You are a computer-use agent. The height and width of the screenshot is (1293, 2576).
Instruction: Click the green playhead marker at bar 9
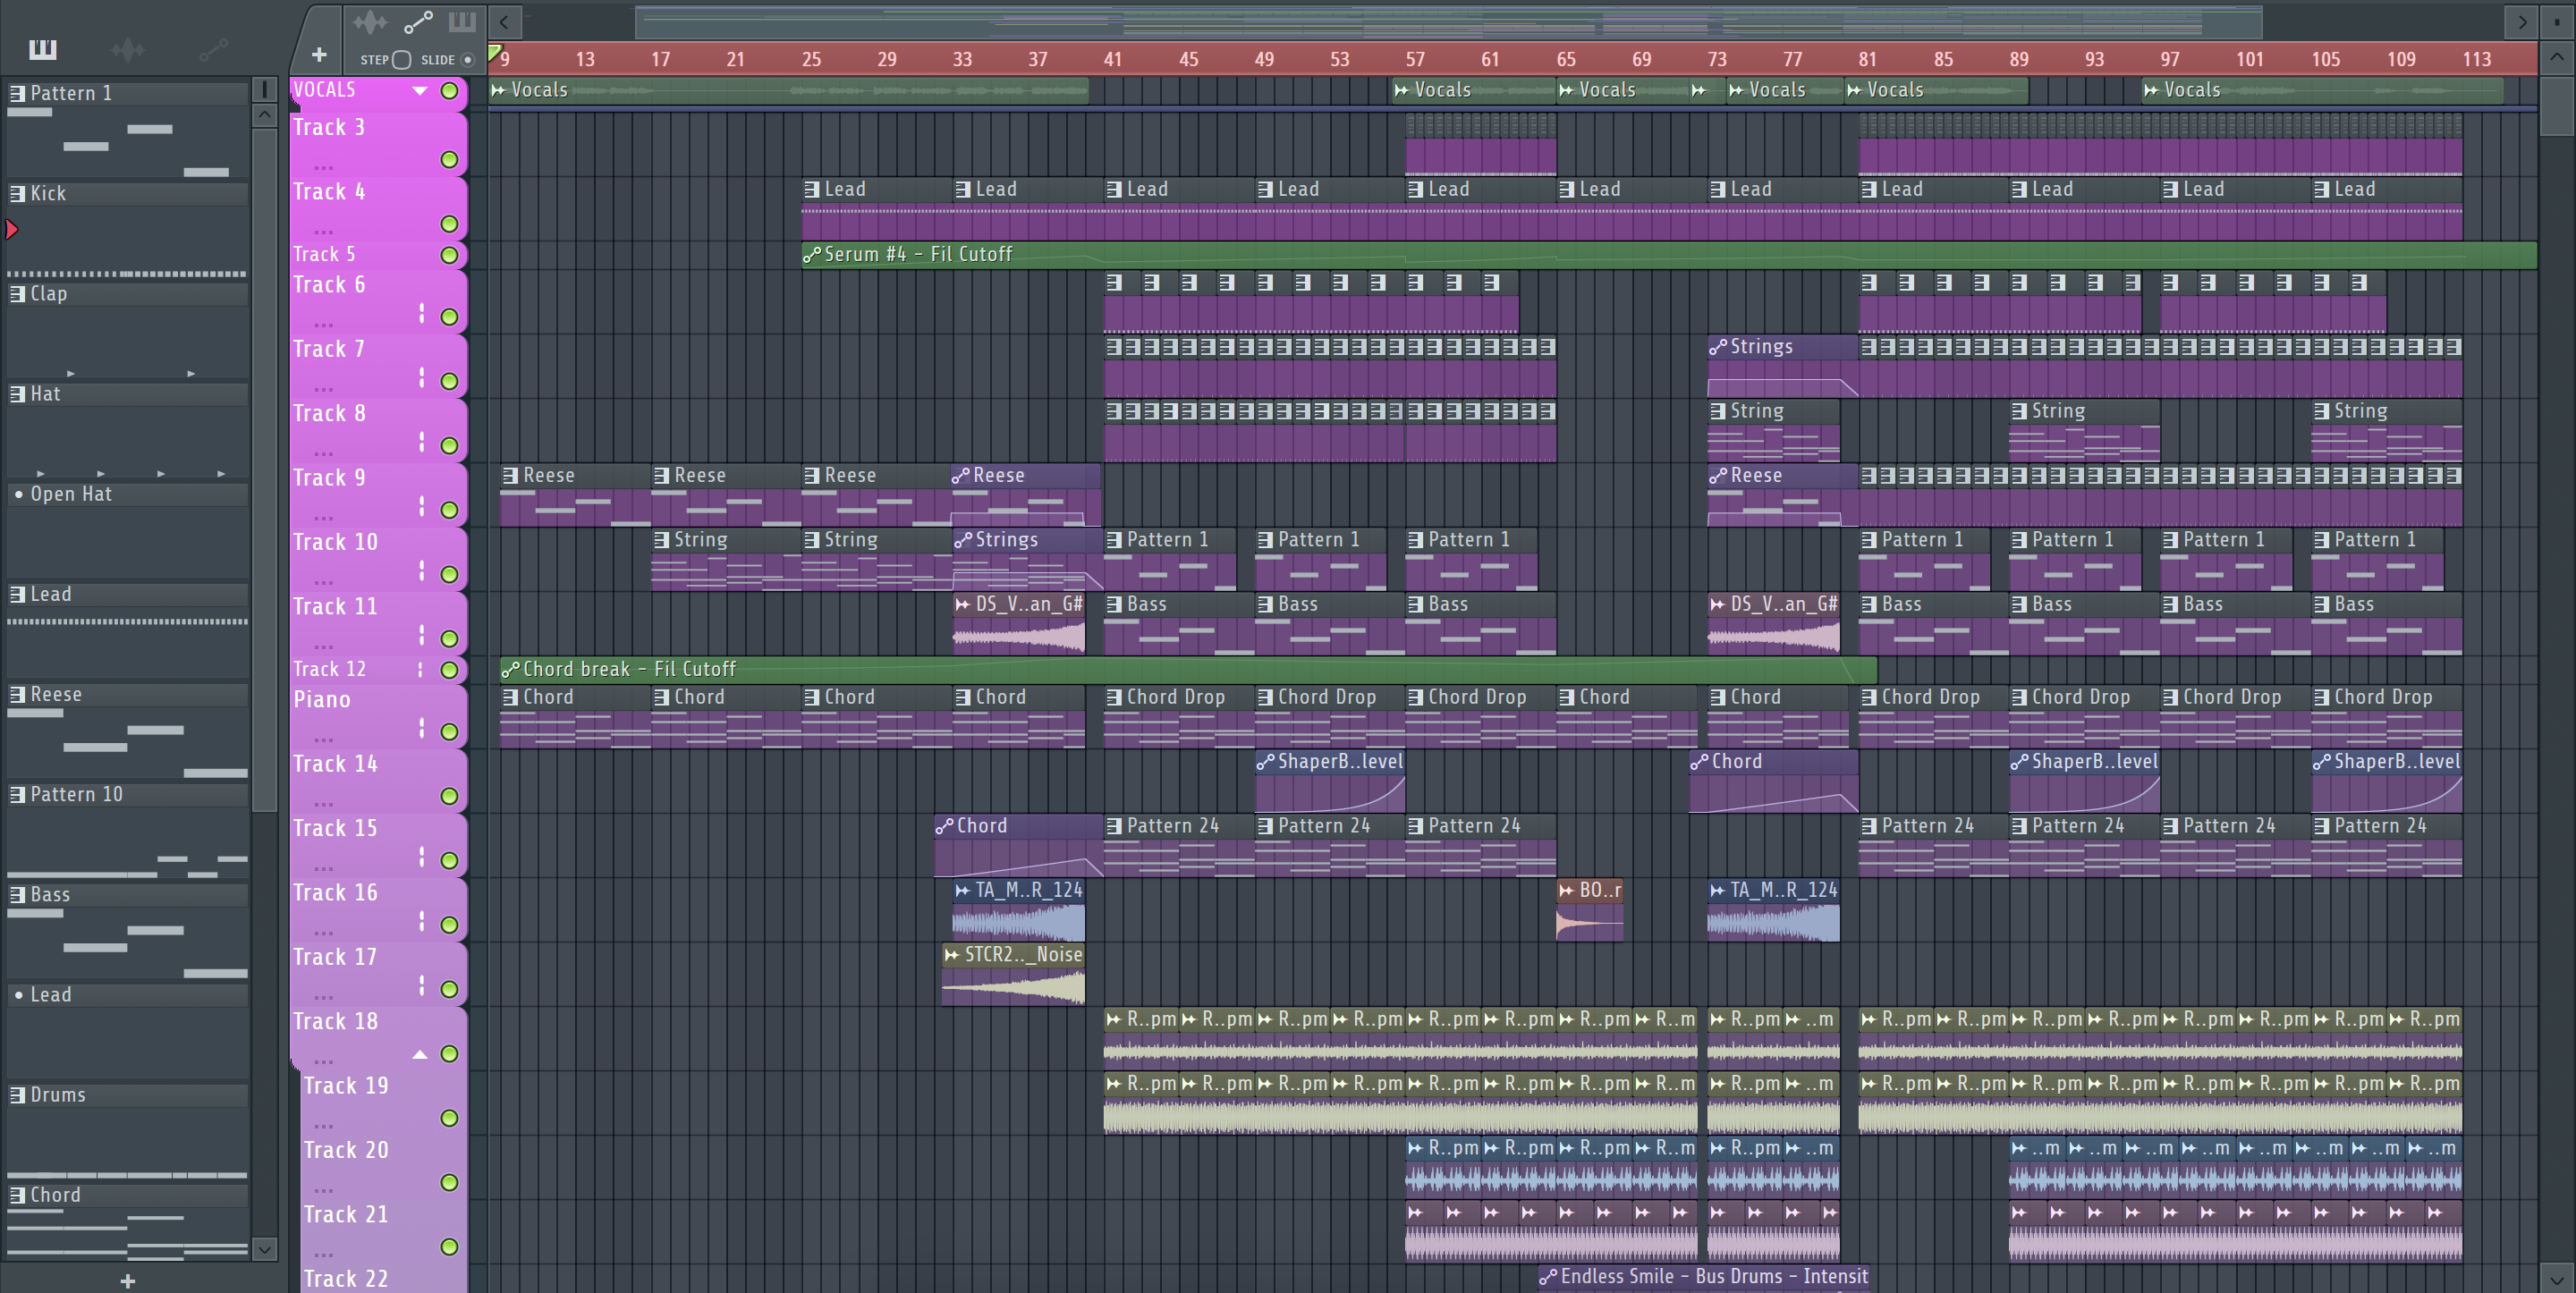[x=494, y=52]
